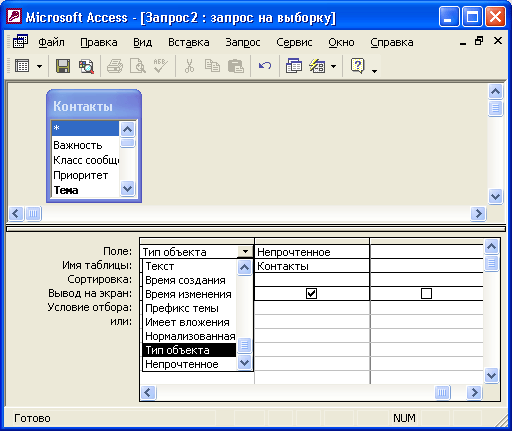
Task: Click the Cut scissors icon
Action: [189, 66]
